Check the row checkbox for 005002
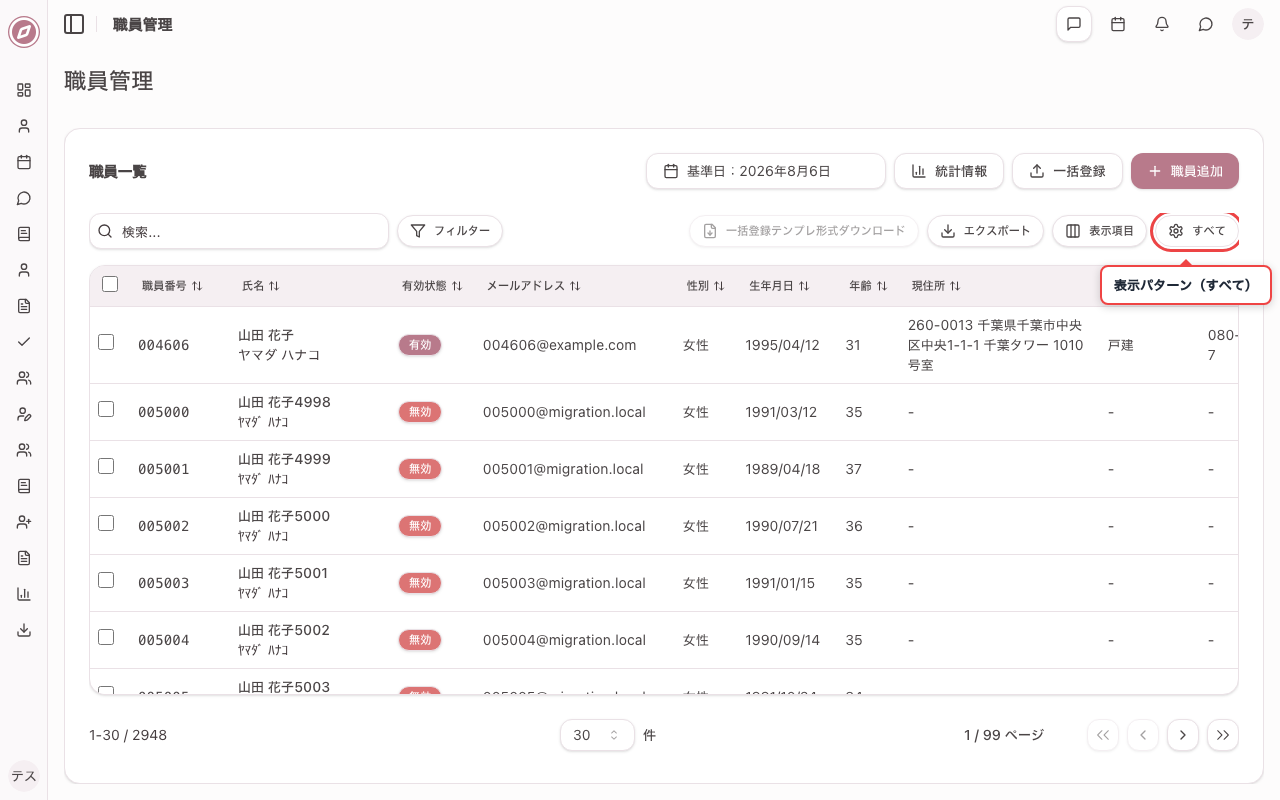 click(106, 523)
